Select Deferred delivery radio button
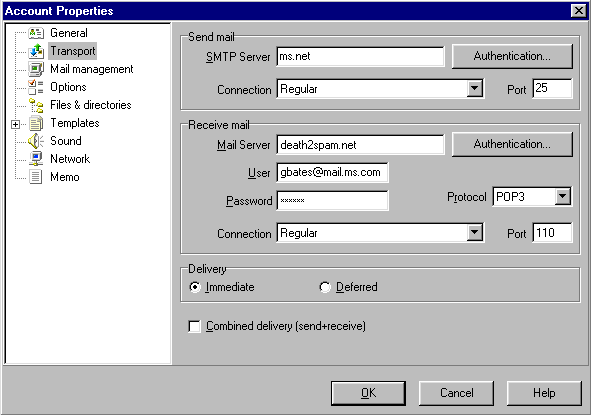 [x=325, y=287]
